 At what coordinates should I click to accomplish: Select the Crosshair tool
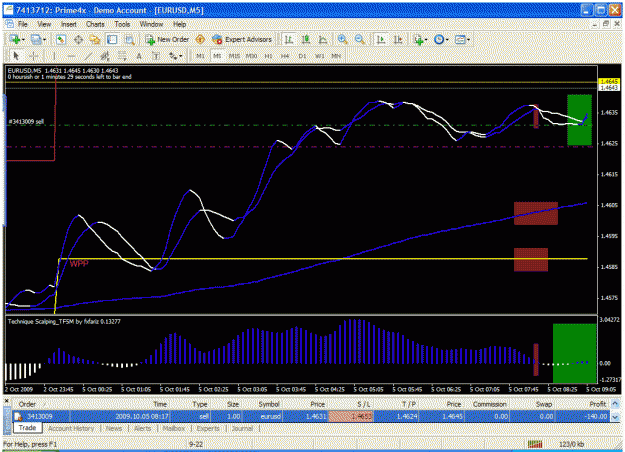click(34, 56)
